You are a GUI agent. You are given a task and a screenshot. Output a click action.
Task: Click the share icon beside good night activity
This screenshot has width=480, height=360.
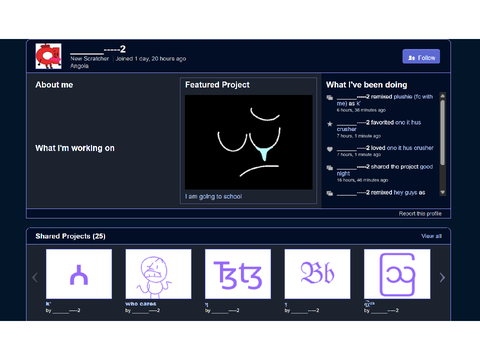coord(330,168)
